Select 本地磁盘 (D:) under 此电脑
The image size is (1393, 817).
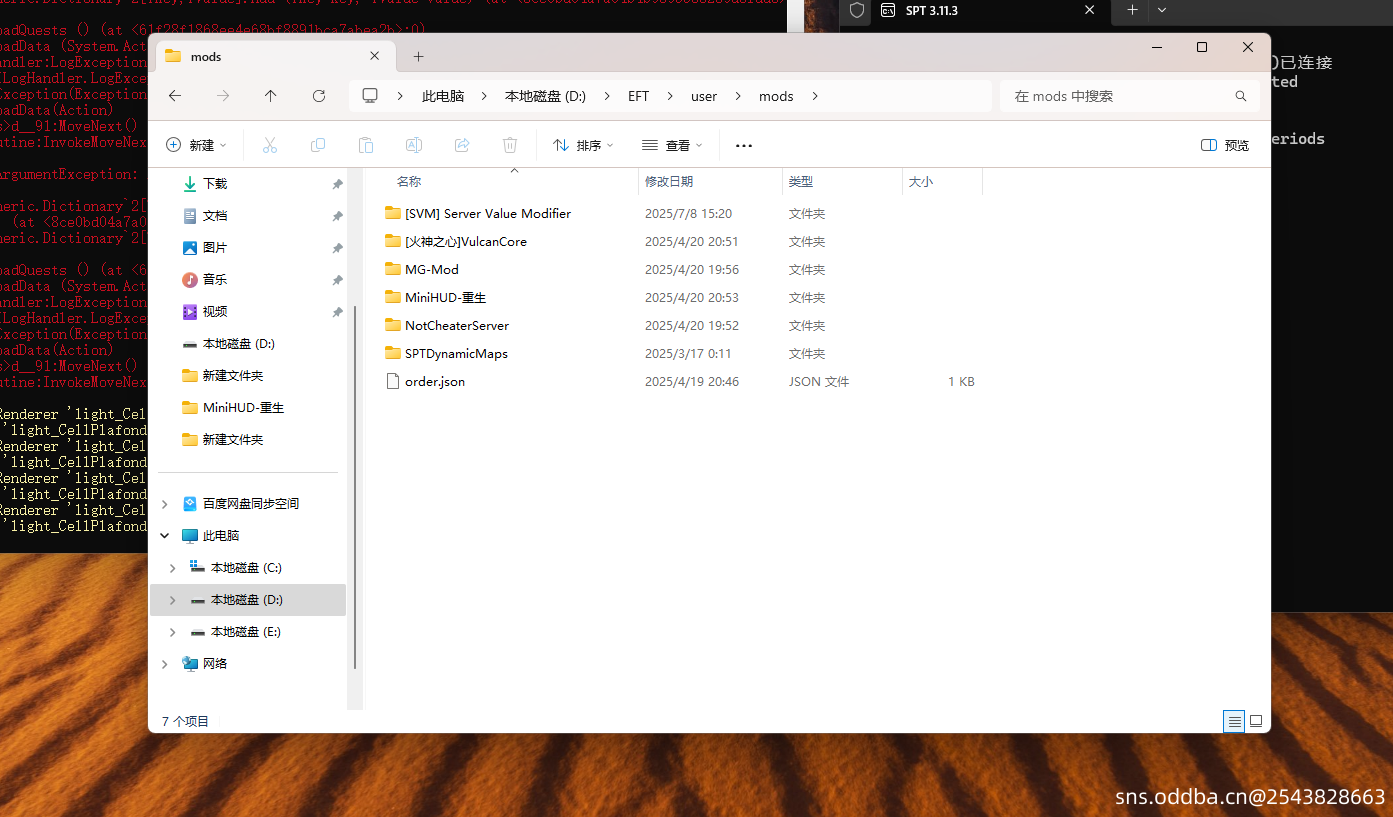pyautogui.click(x=247, y=599)
